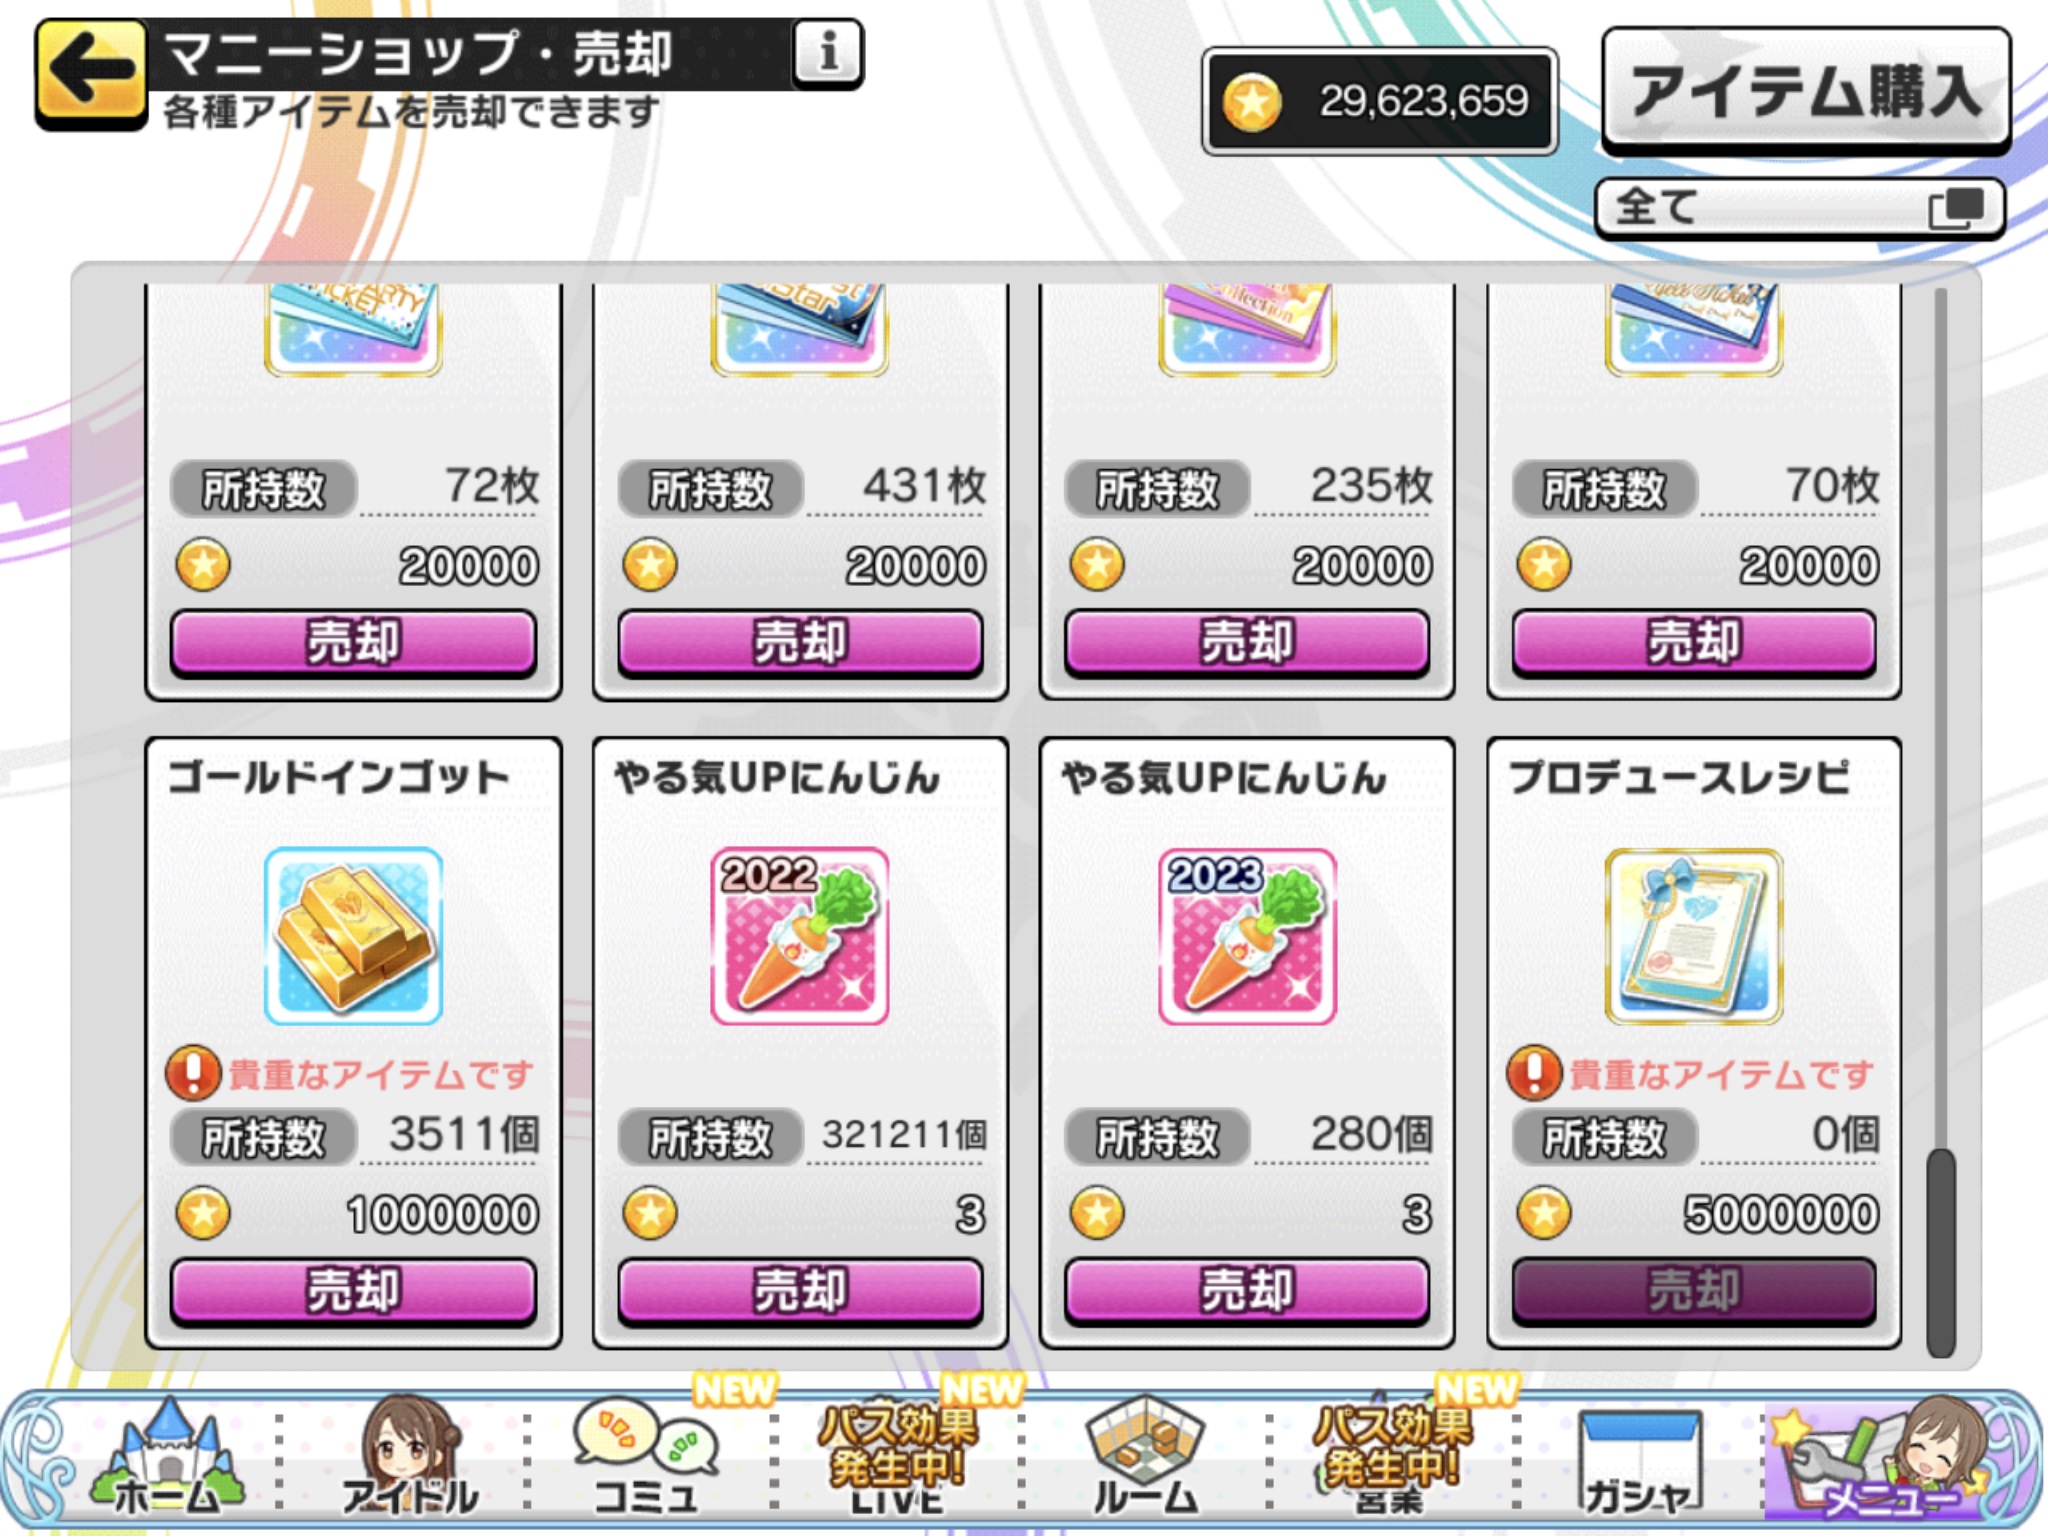
Task: Click the item list vertical scrollbar thumb
Action: tap(1940, 1252)
